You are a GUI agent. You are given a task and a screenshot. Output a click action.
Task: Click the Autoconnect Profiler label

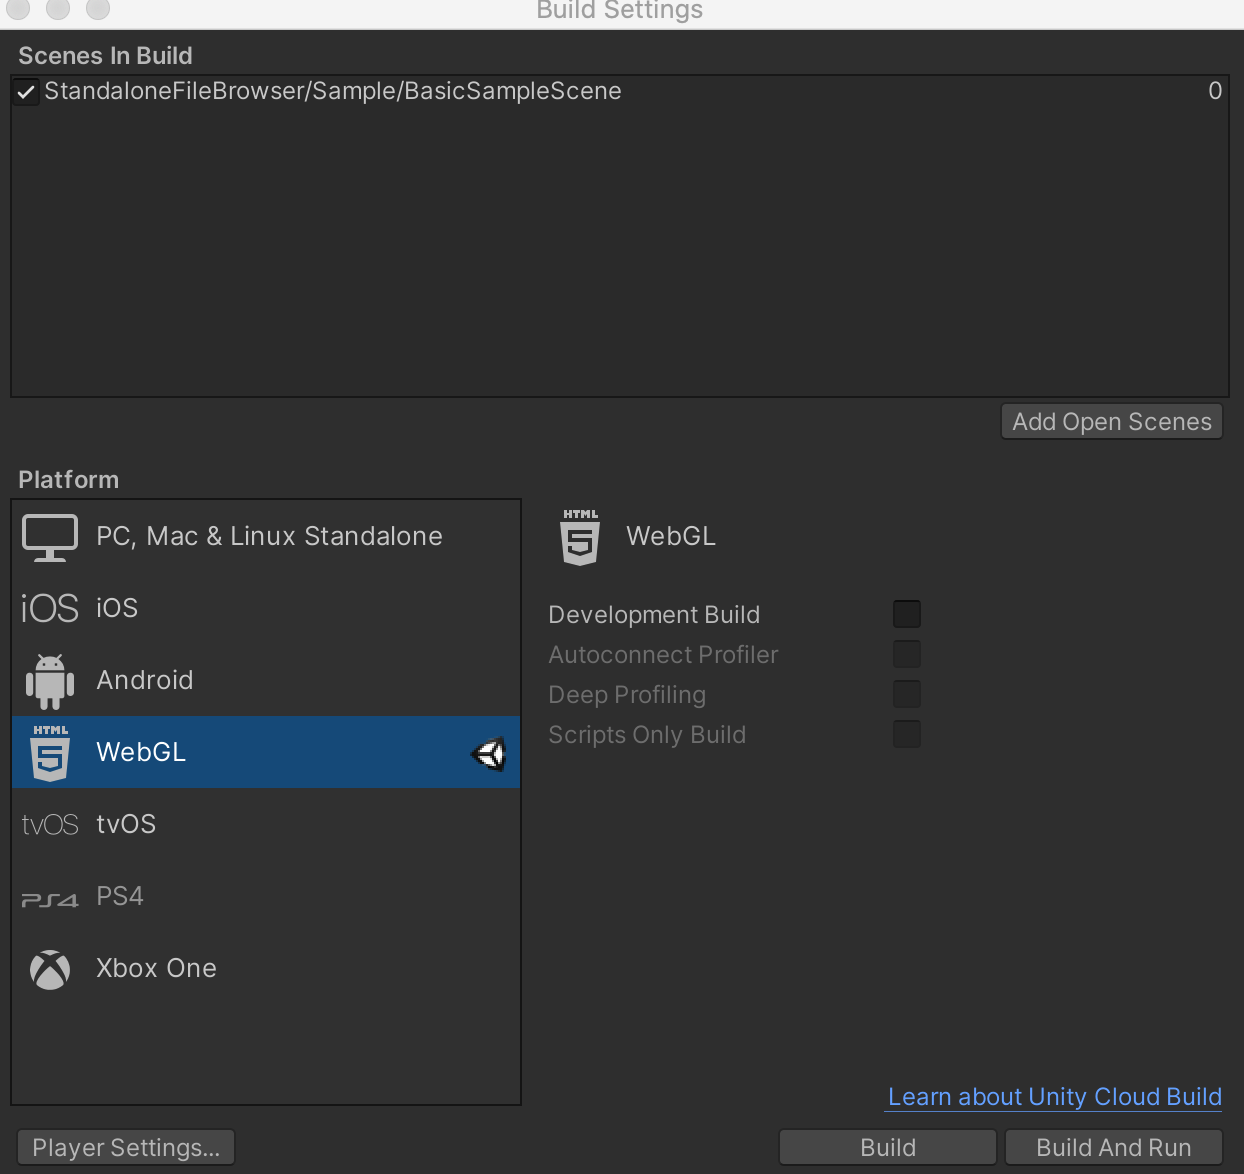663,655
